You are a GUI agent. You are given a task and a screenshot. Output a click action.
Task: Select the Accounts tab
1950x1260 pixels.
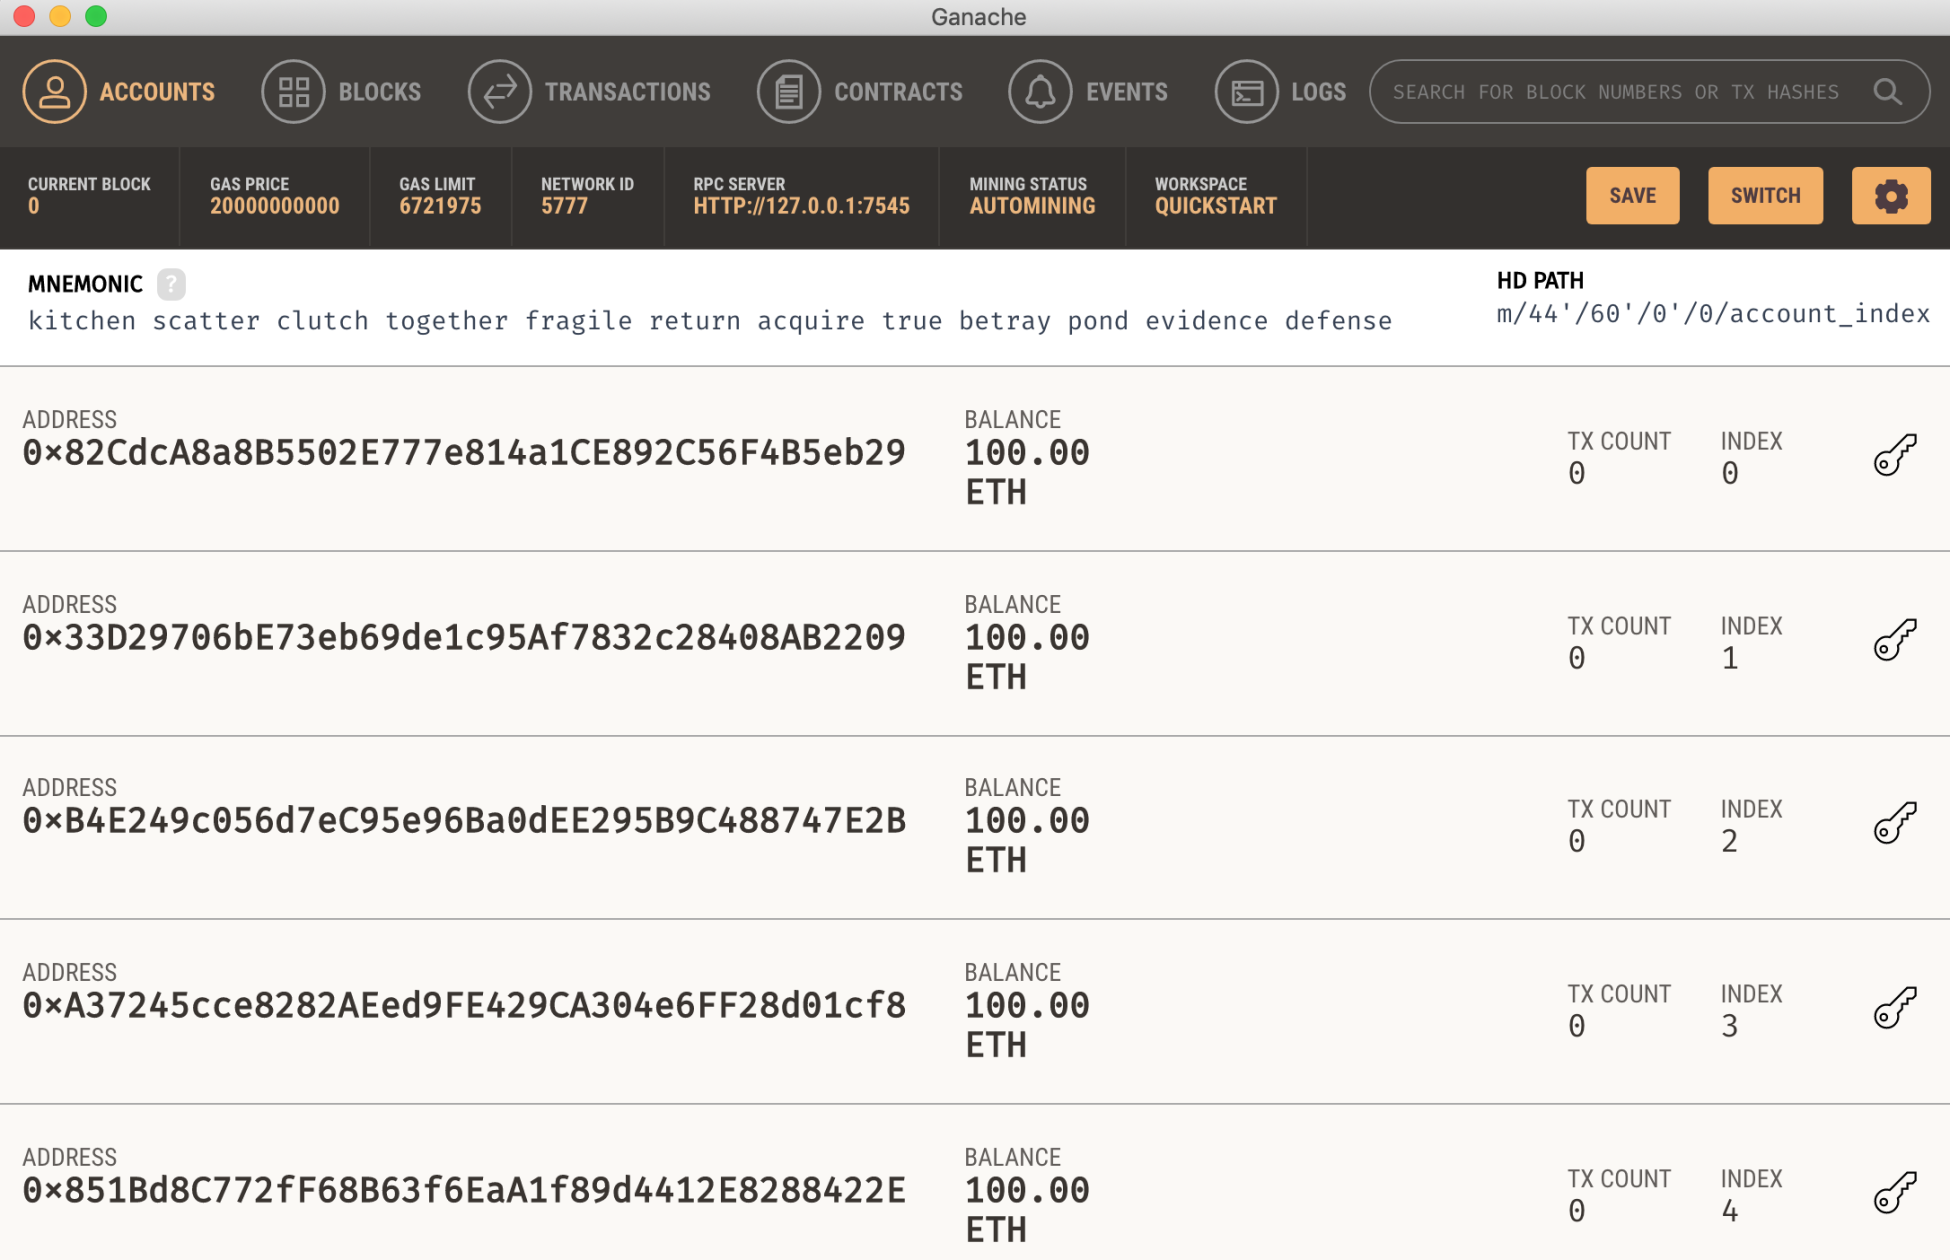(119, 92)
